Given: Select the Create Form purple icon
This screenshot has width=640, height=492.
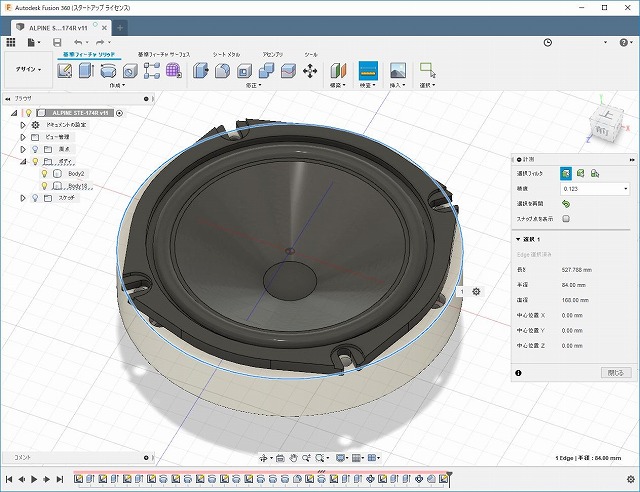Looking at the screenshot, I should point(173,71).
